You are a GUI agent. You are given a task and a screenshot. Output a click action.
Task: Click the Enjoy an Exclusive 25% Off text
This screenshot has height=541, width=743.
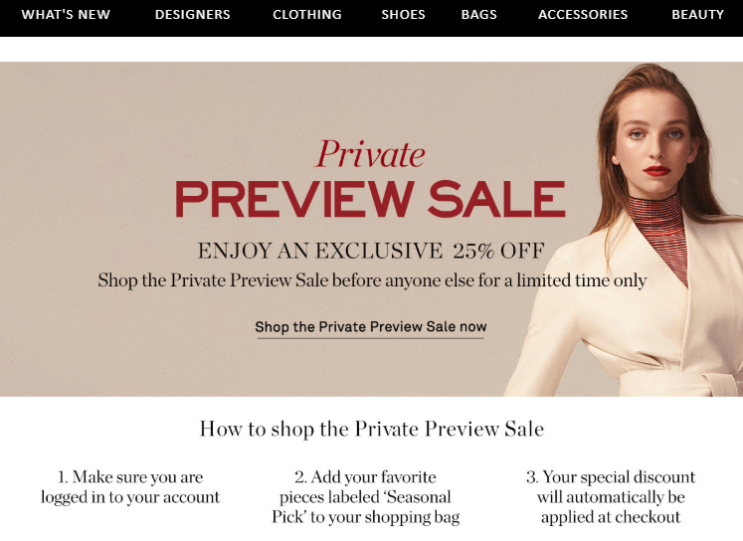point(371,251)
